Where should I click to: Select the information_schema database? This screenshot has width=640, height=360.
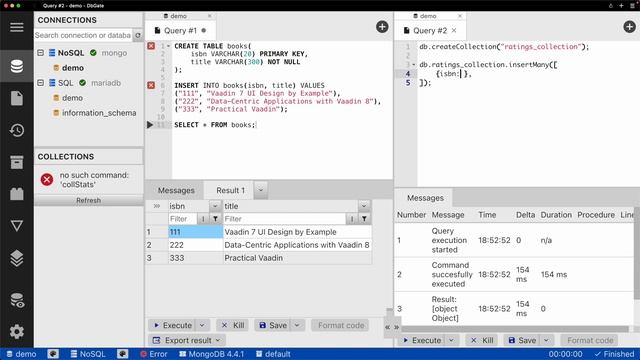click(x=99, y=113)
